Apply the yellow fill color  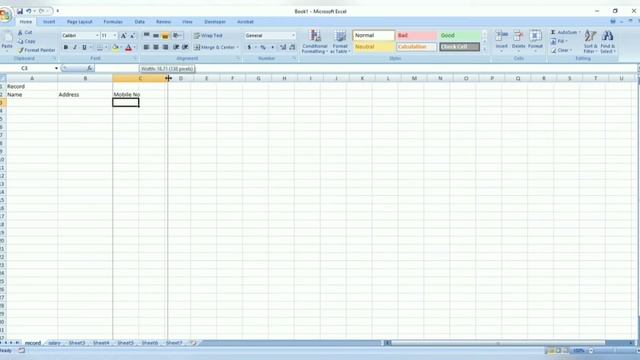[116, 47]
